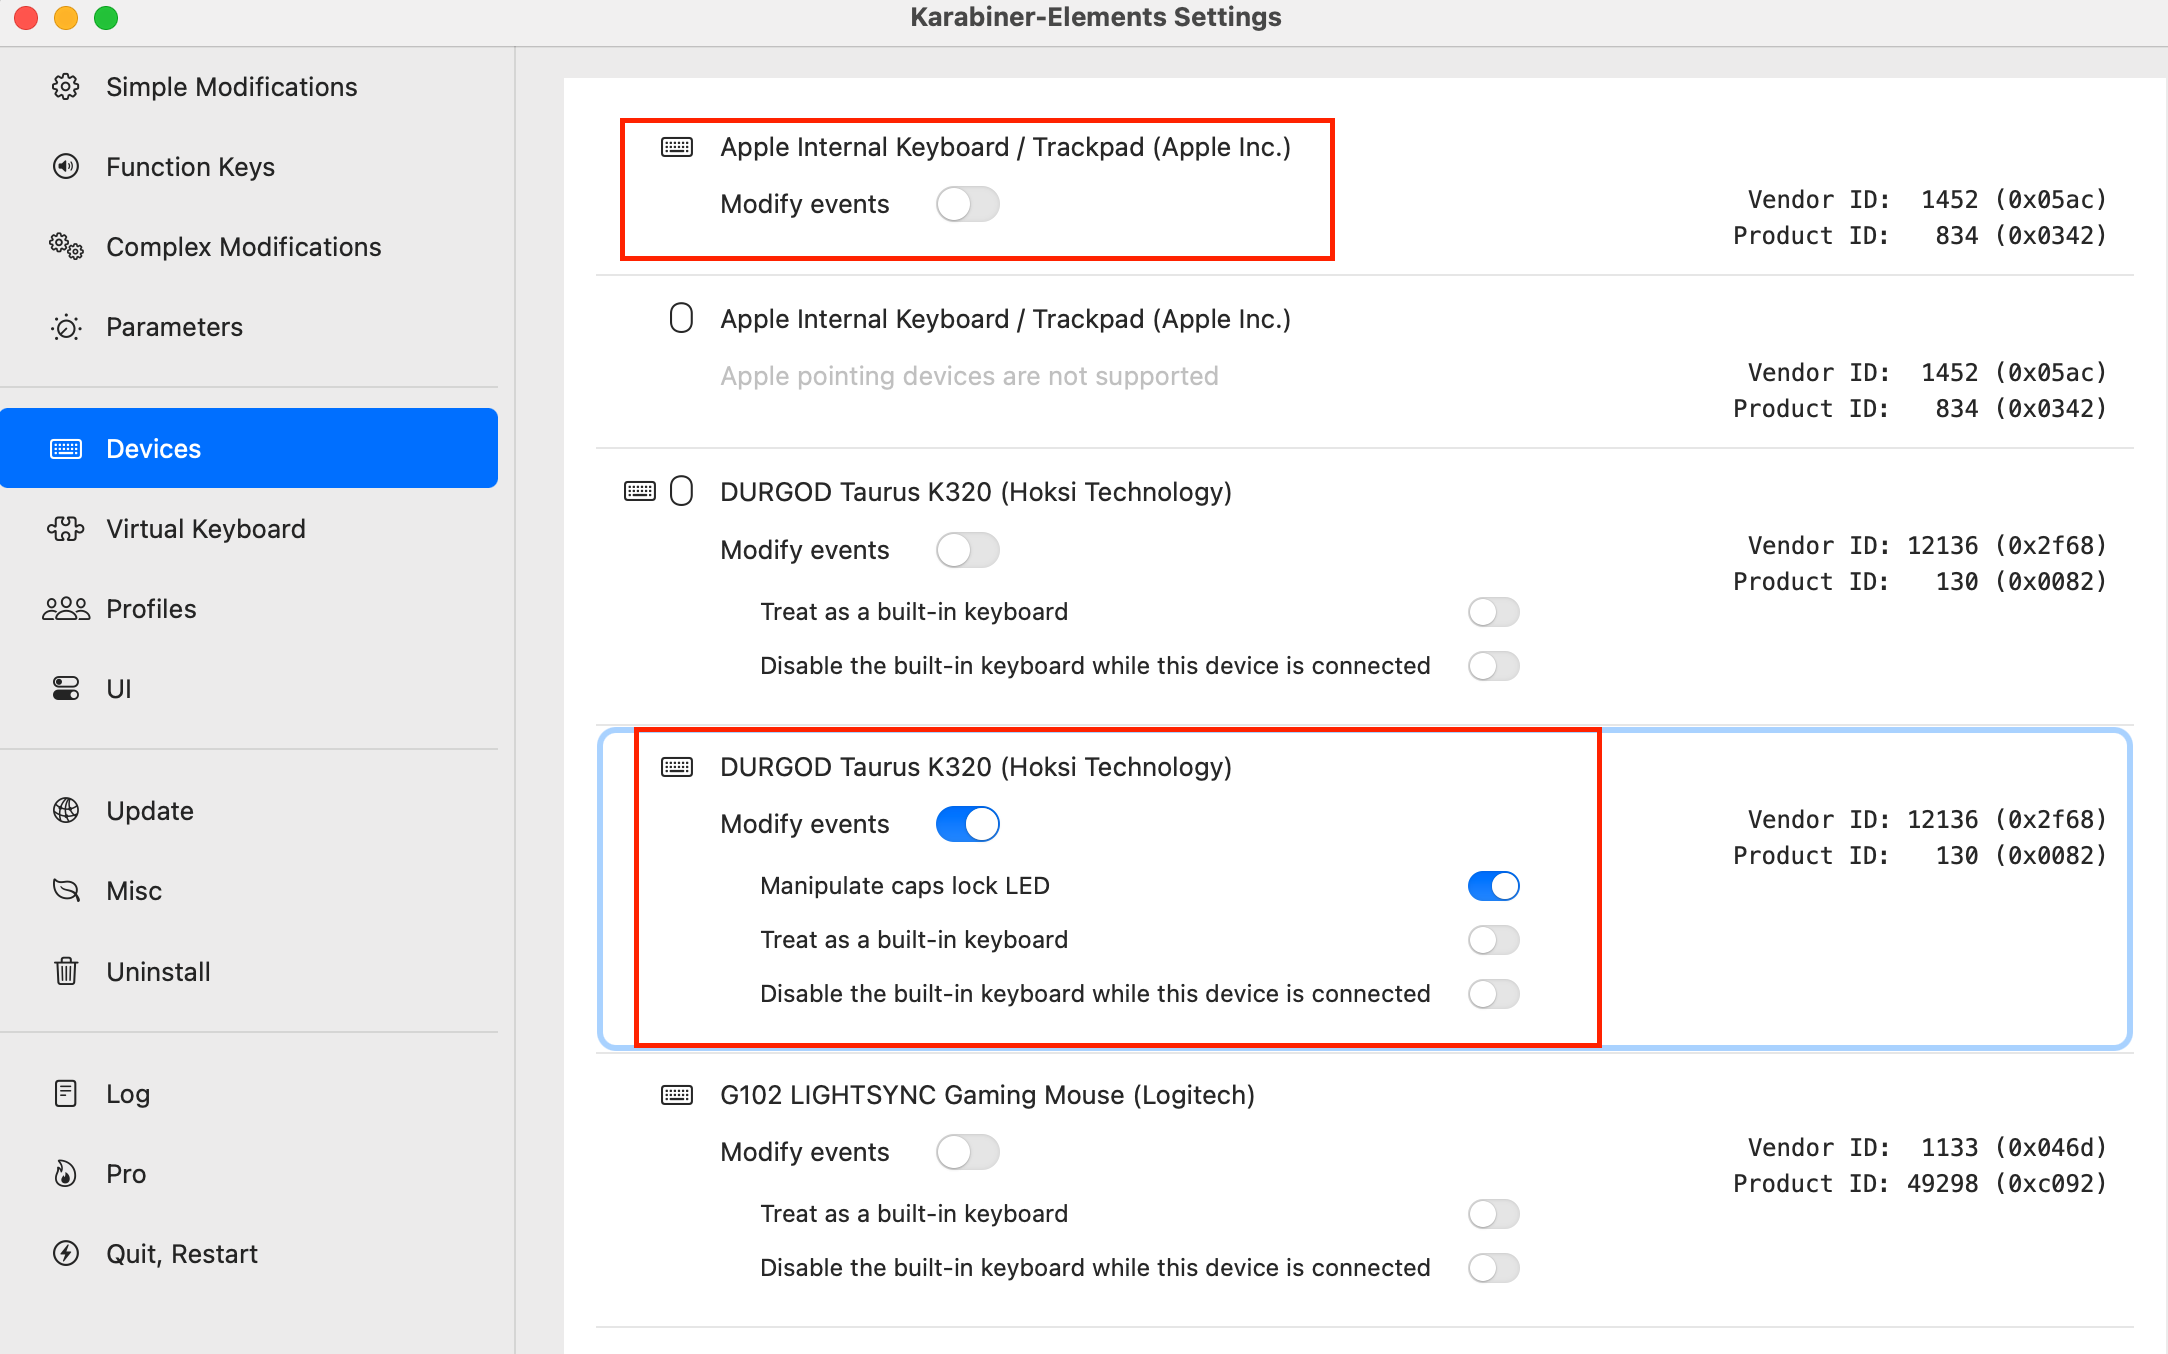Toggle disabling built-in keyboard on highlighted DURGOD entry
2168x1354 pixels.
coord(1494,994)
